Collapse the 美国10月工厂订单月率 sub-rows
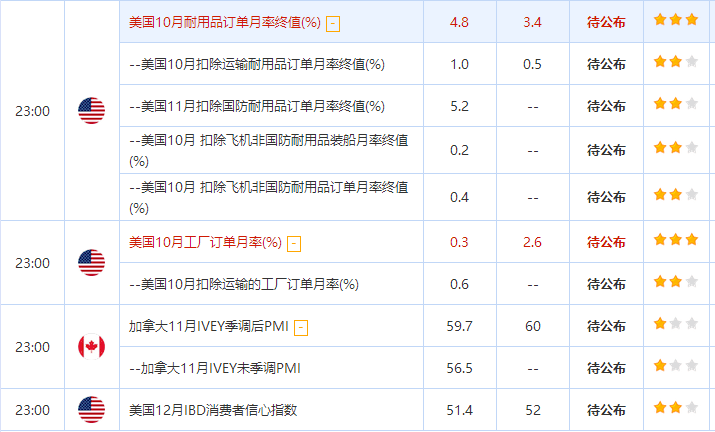Image resolution: width=715 pixels, height=432 pixels. pyautogui.click(x=294, y=243)
